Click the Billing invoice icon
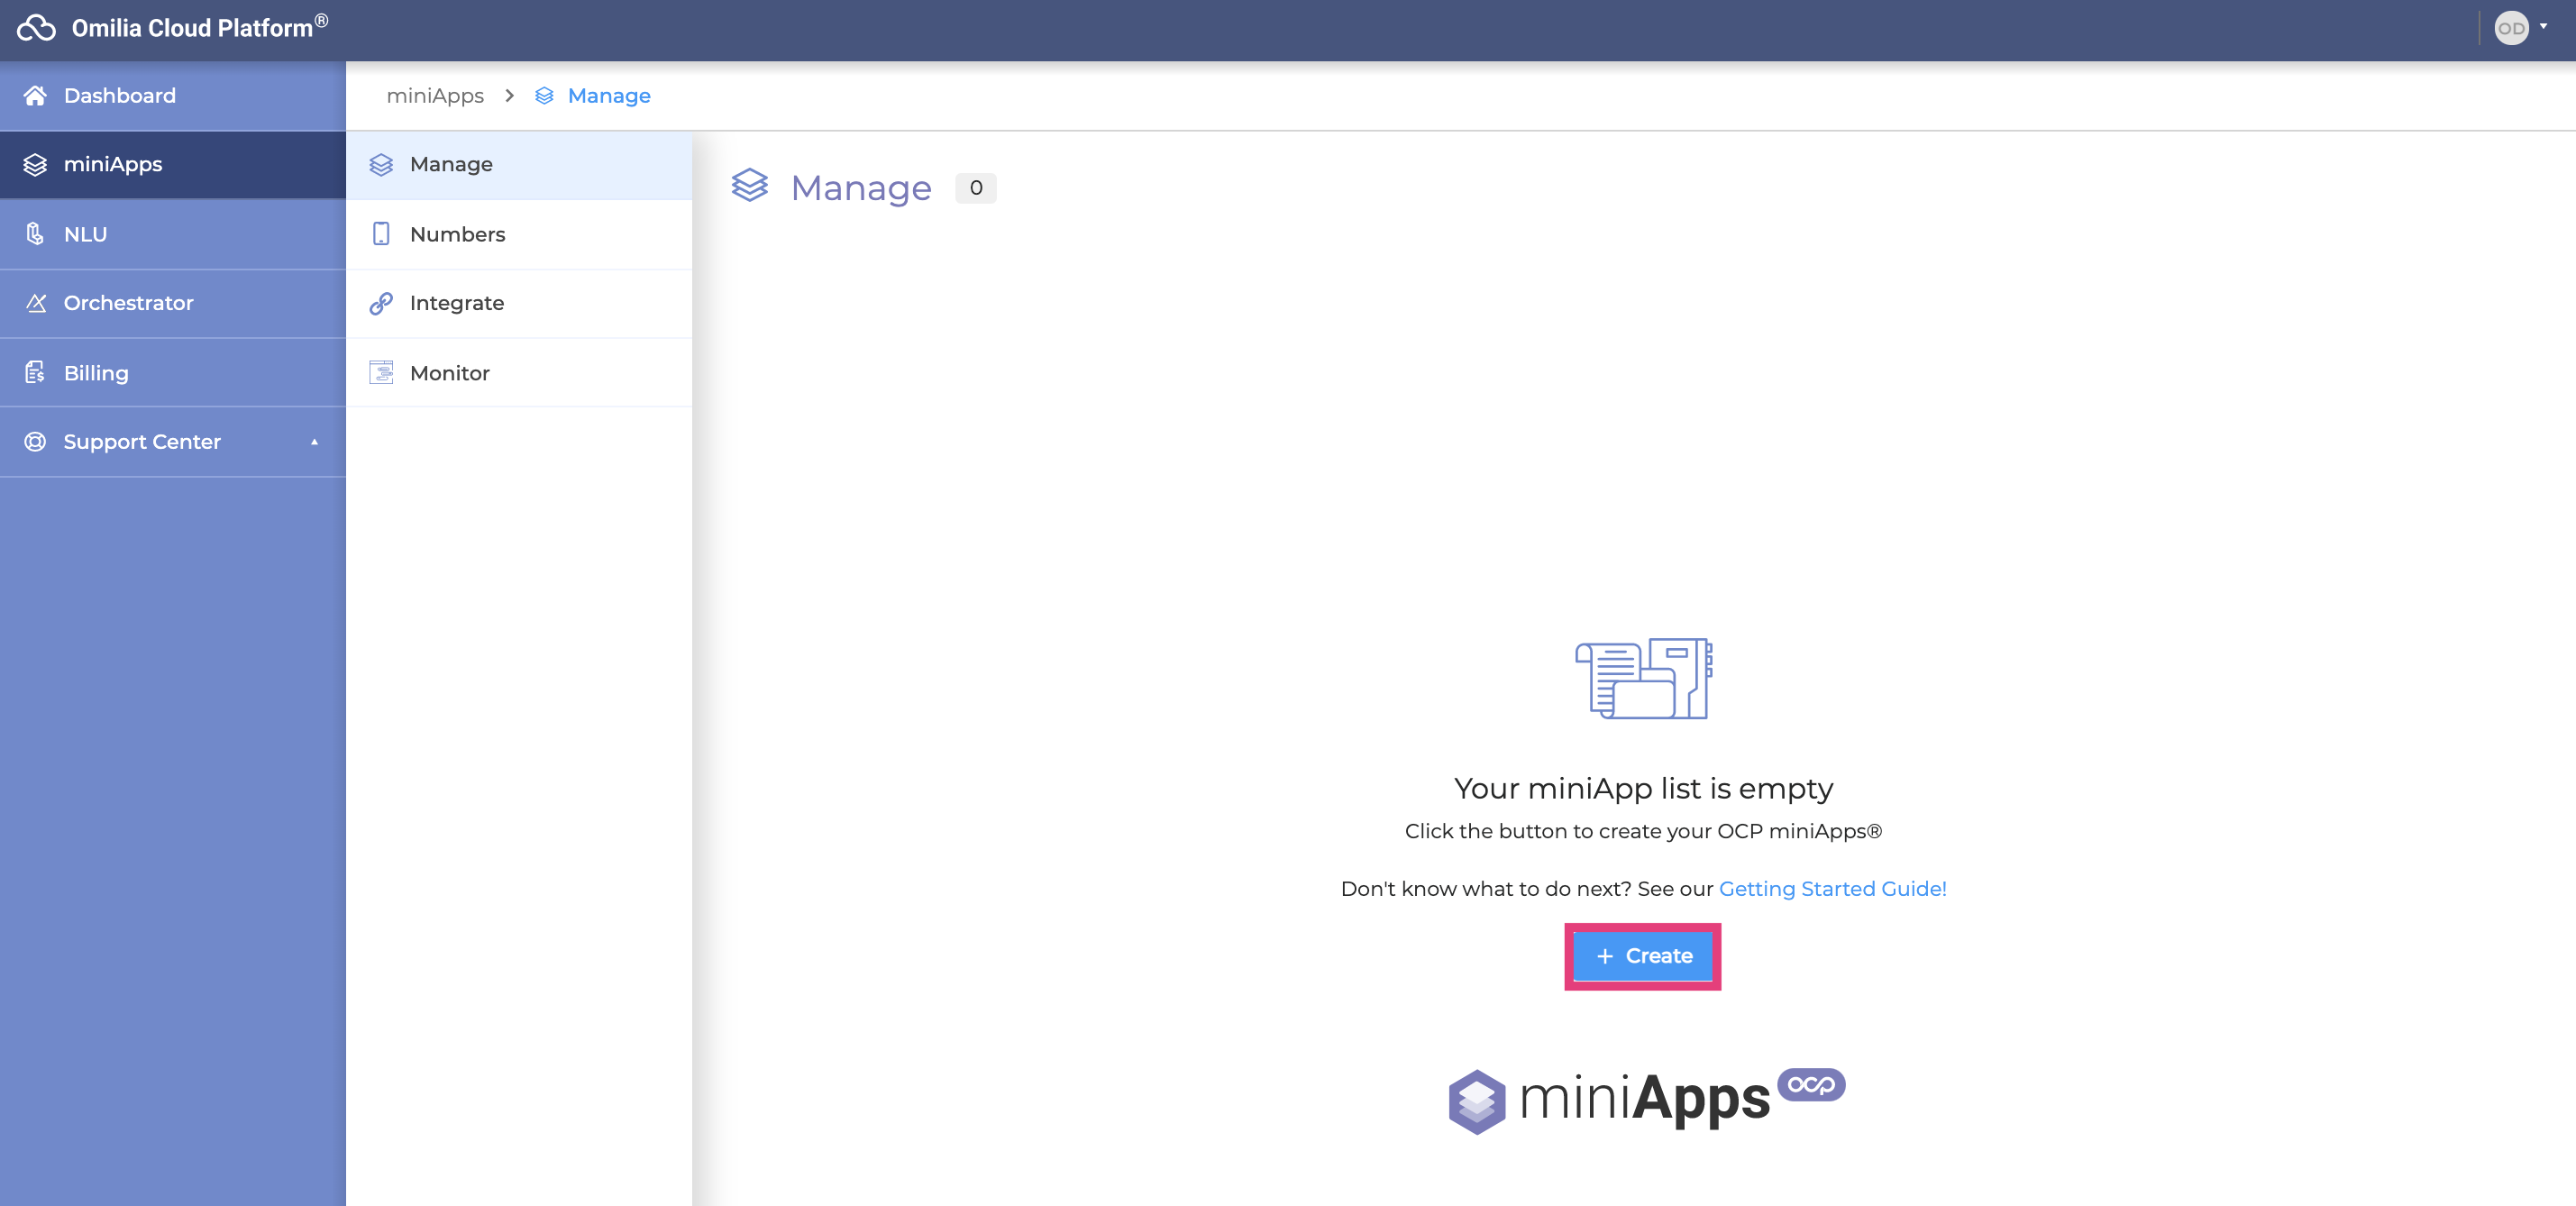 point(35,372)
